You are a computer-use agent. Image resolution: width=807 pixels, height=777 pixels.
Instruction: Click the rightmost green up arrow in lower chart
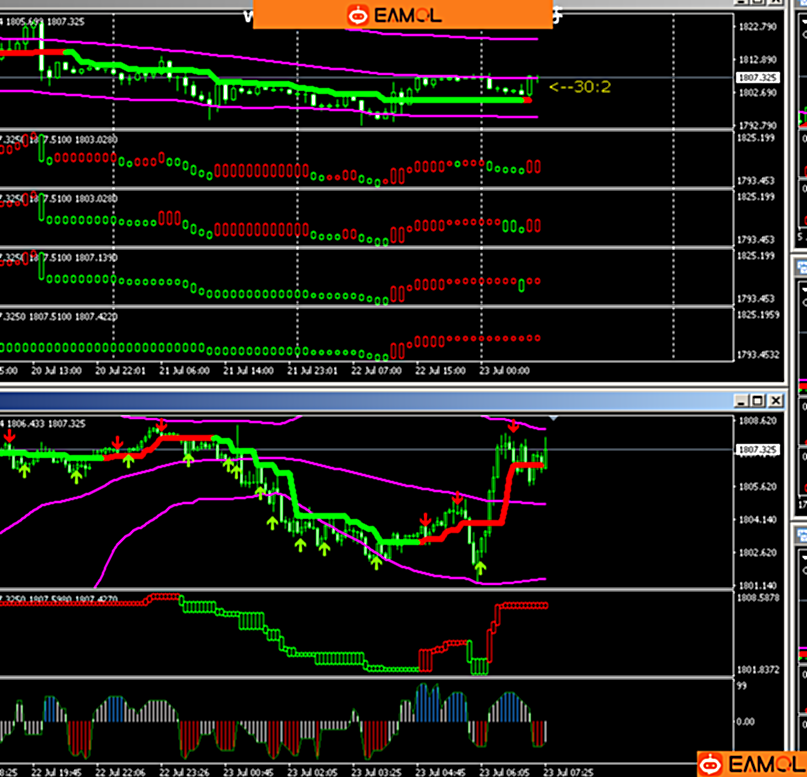click(480, 571)
